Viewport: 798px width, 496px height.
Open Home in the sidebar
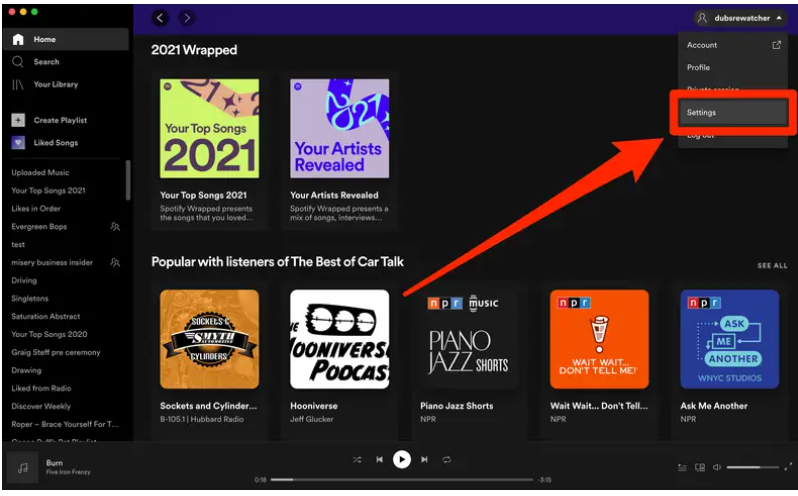(x=66, y=39)
